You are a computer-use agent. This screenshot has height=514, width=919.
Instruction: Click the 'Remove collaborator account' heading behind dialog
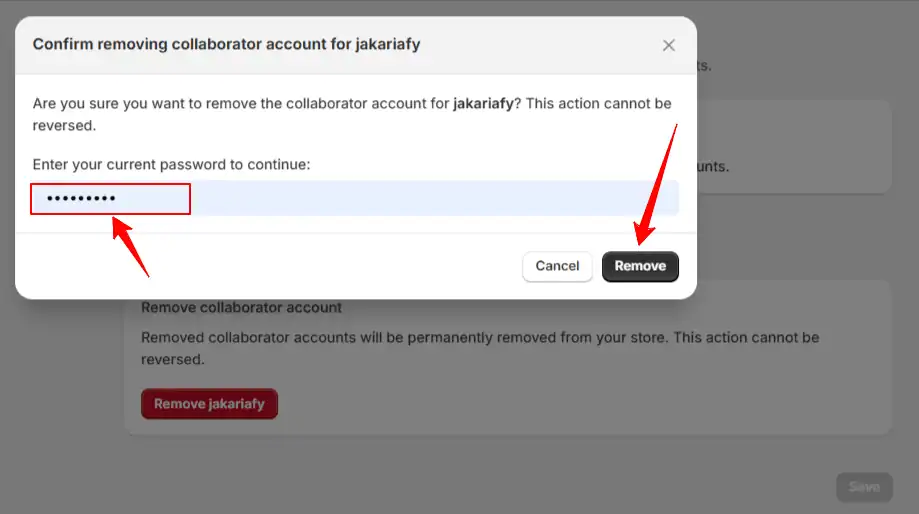[x=241, y=308]
